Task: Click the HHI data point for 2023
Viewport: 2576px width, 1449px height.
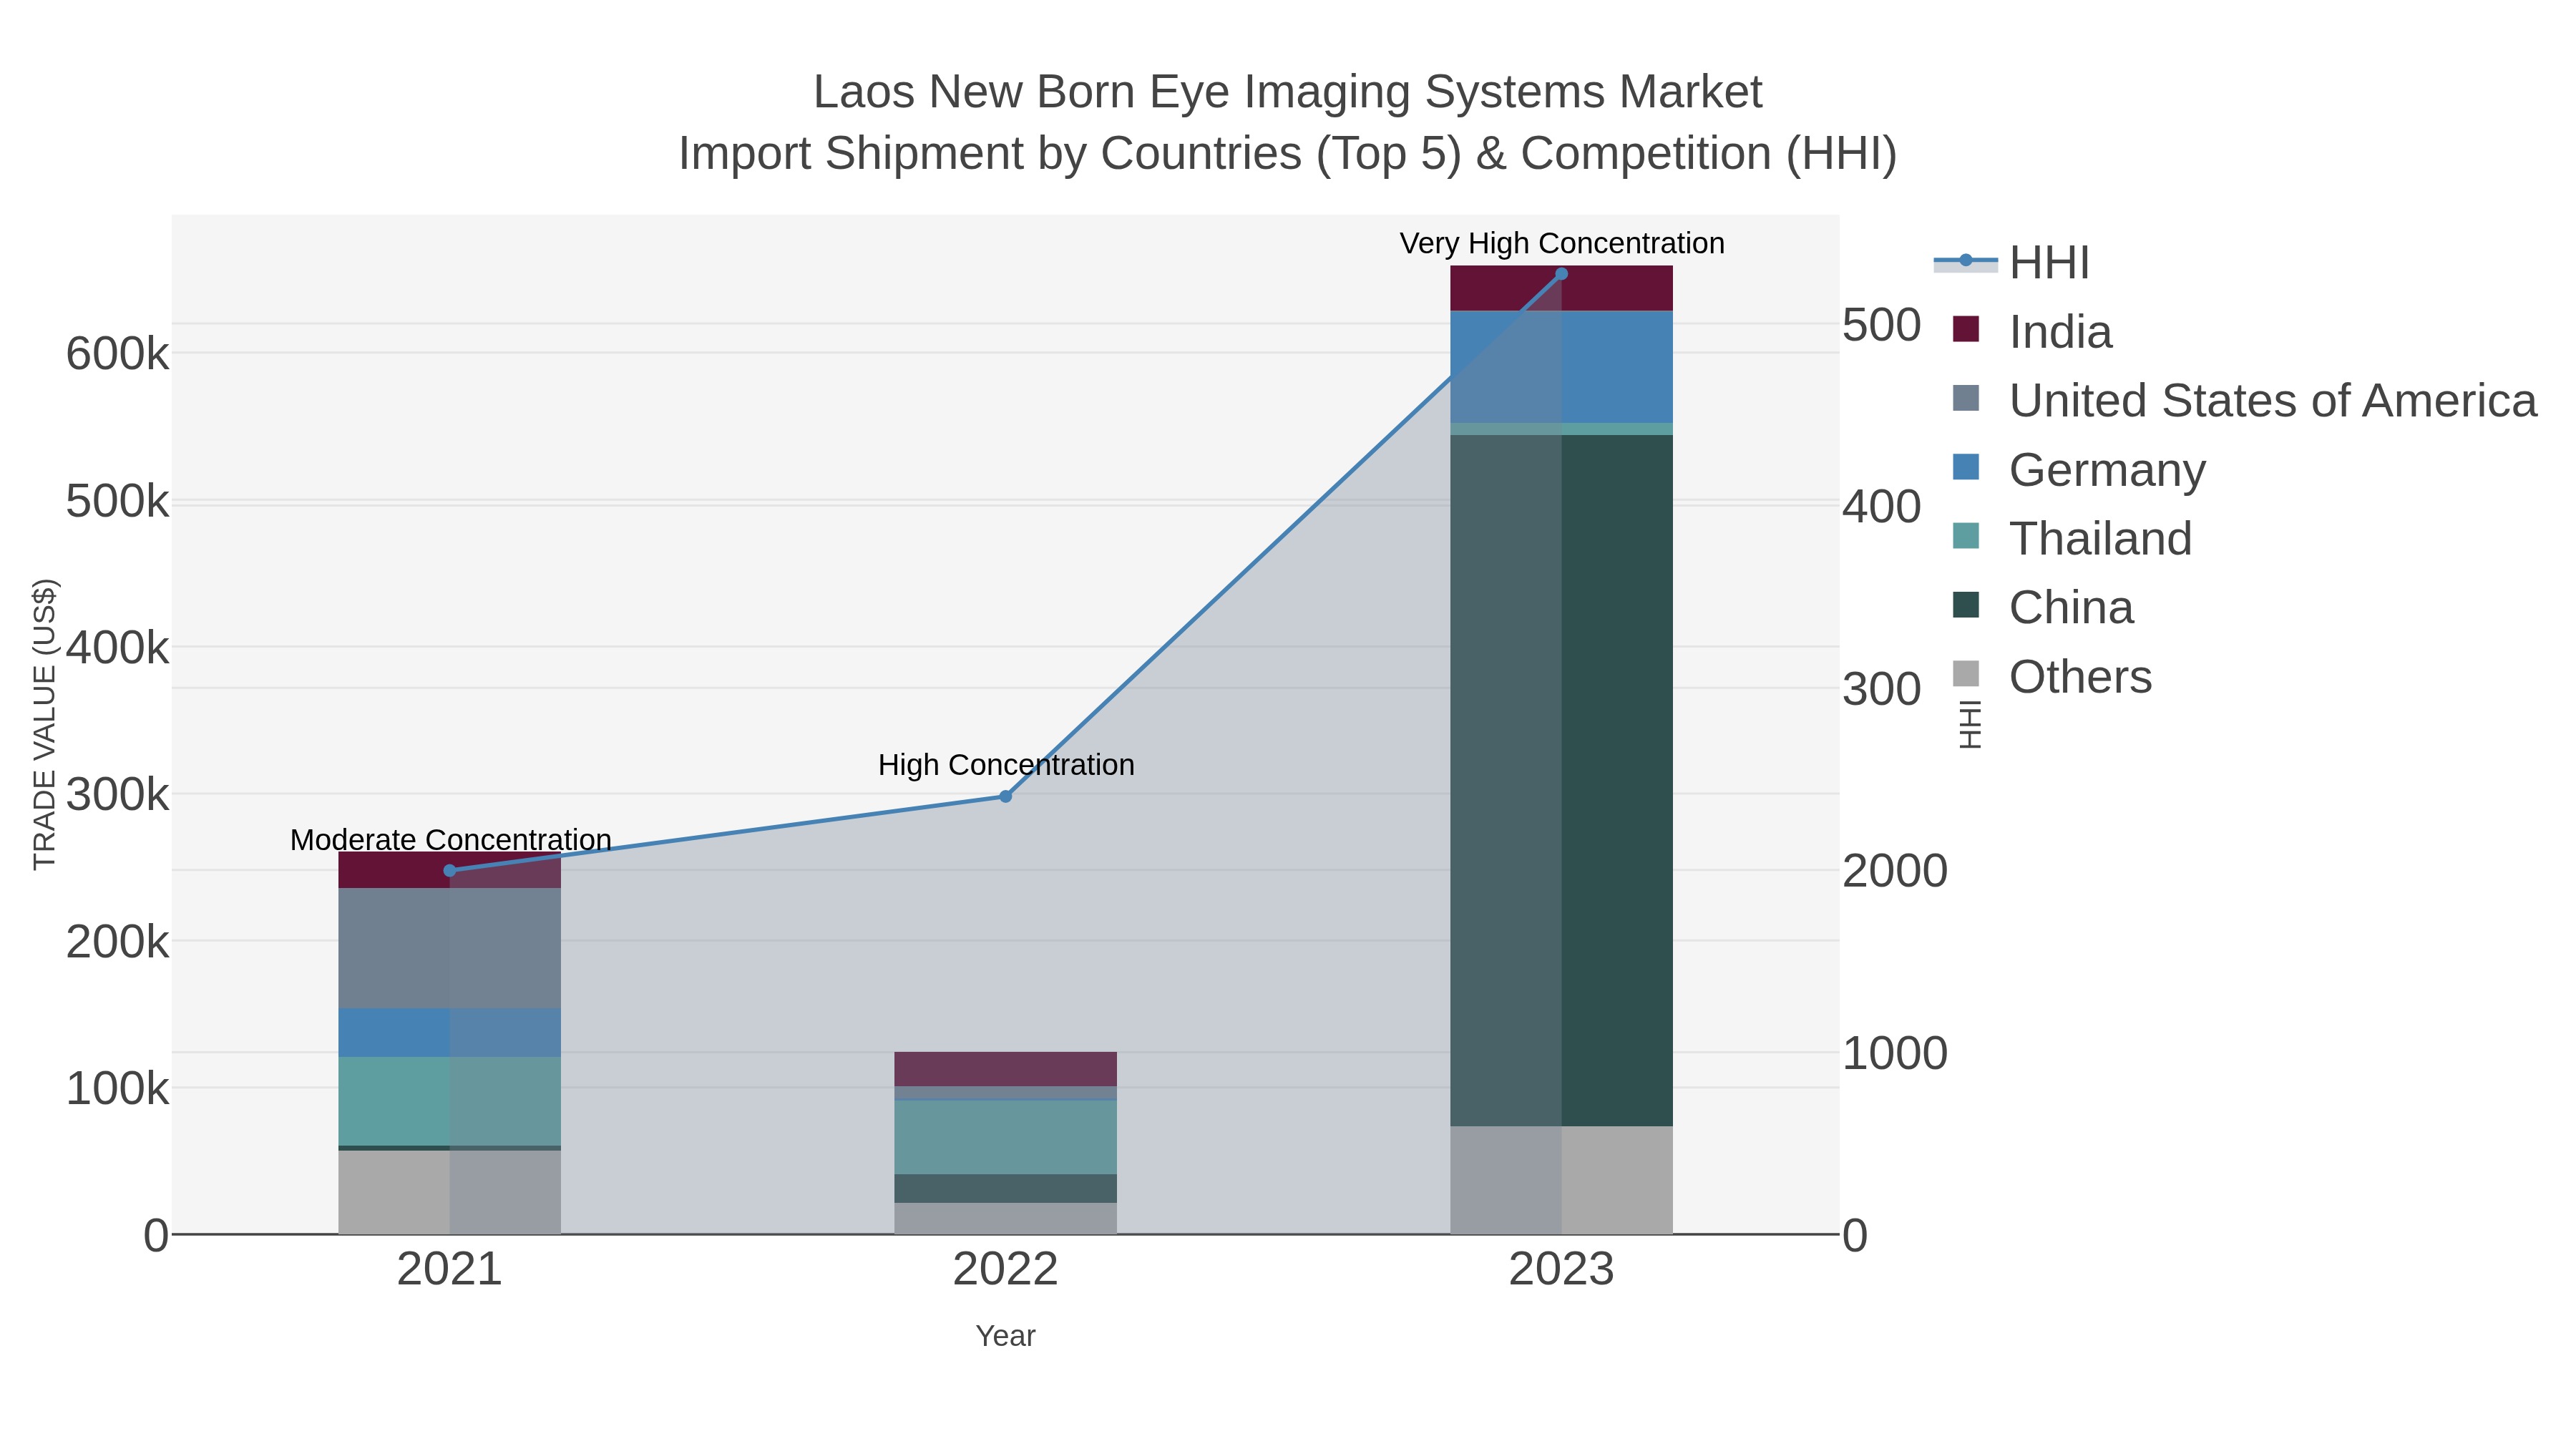Action: 1562,274
